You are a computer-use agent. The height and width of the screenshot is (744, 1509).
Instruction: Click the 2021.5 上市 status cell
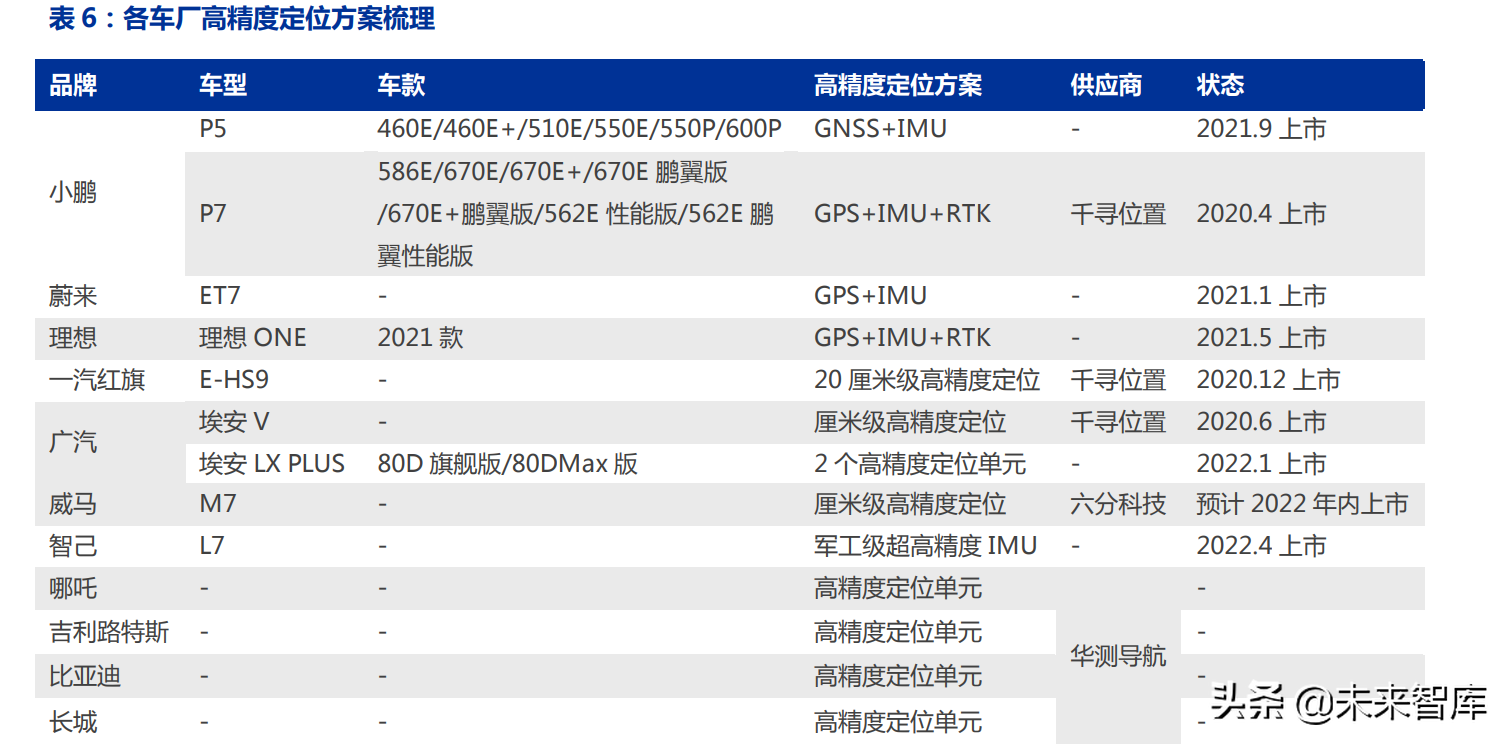(1261, 338)
